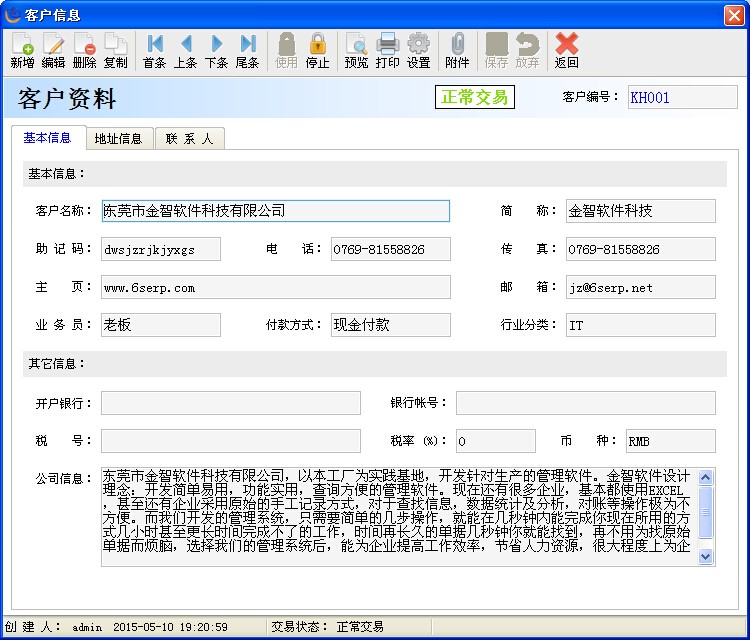Screen dimensions: 750x640
Task: Go to first record with 首条
Action: 154,50
